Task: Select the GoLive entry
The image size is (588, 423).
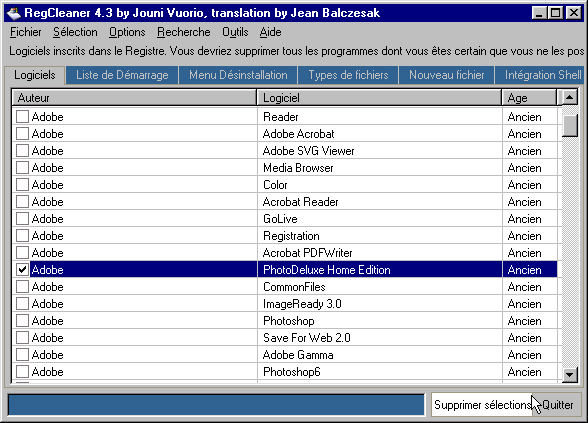Action: pos(280,219)
